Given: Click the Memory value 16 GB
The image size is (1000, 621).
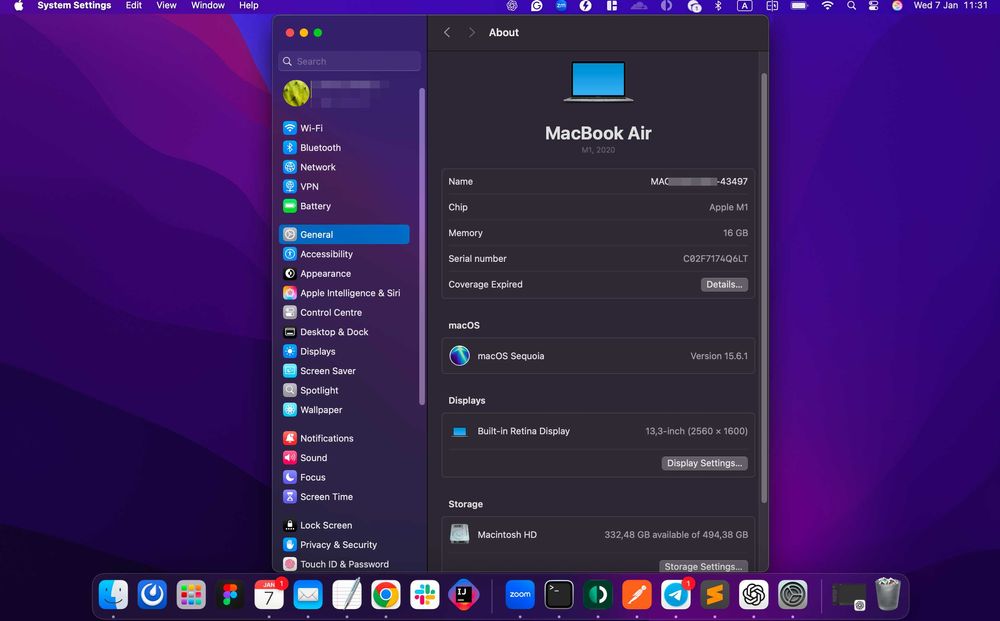Looking at the screenshot, I should point(735,233).
